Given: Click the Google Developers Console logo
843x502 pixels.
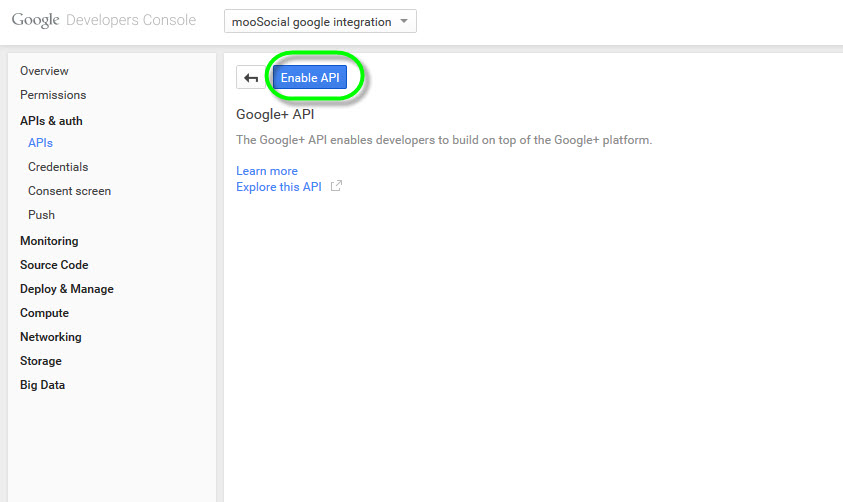Looking at the screenshot, I should click(104, 21).
